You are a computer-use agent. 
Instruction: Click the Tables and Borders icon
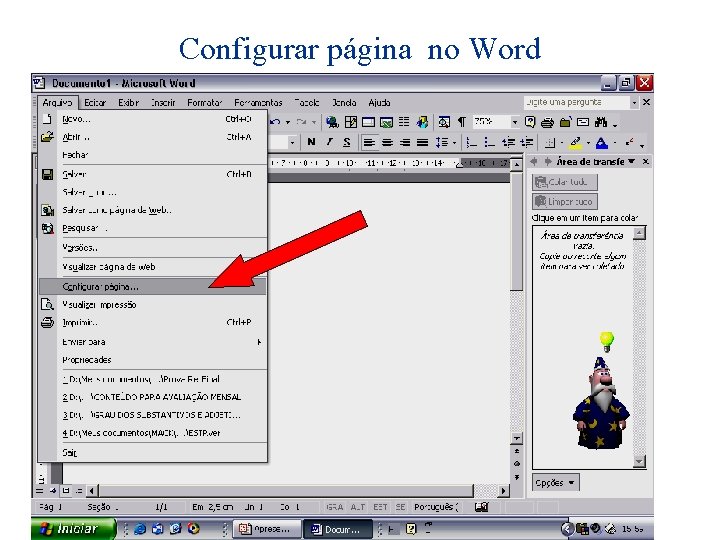tap(351, 122)
